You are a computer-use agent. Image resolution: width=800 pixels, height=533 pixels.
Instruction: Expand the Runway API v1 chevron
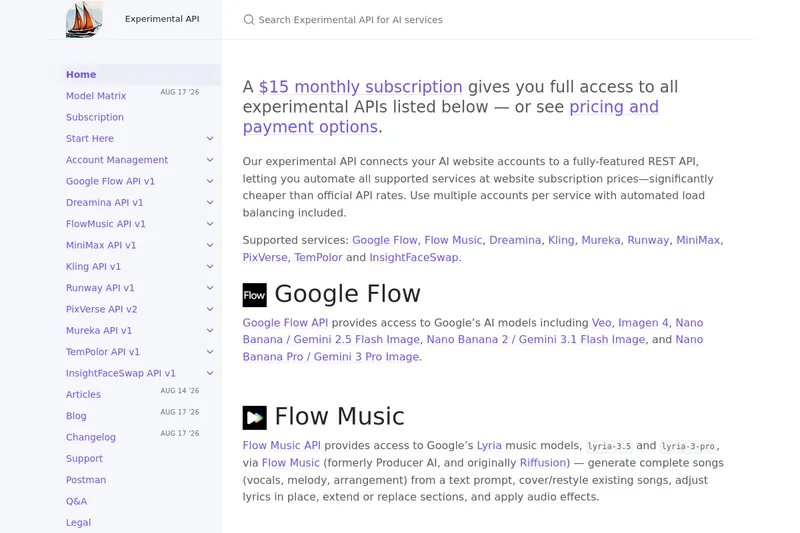(x=210, y=288)
